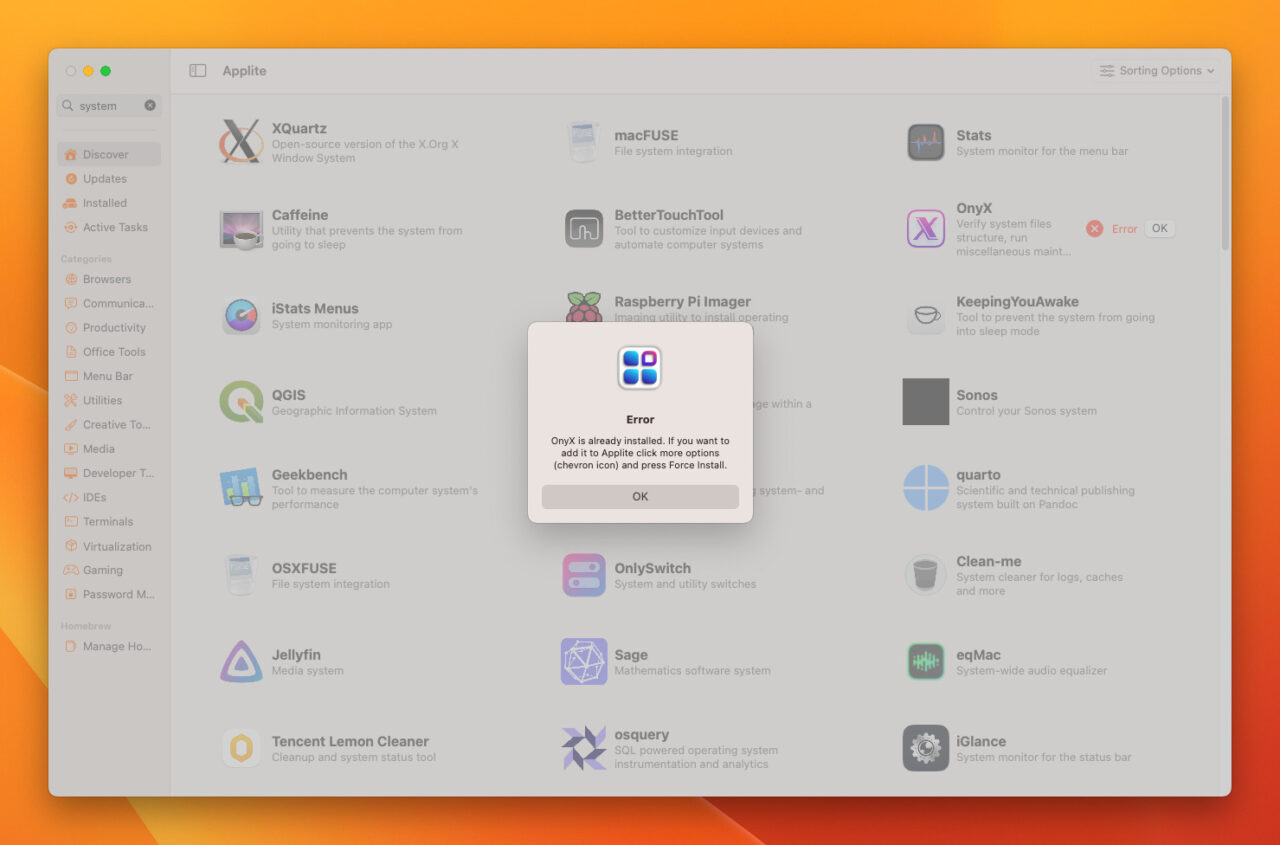Dismiss OnyX error with inline OK button
Viewport: 1280px width, 845px height.
pyautogui.click(x=1159, y=228)
